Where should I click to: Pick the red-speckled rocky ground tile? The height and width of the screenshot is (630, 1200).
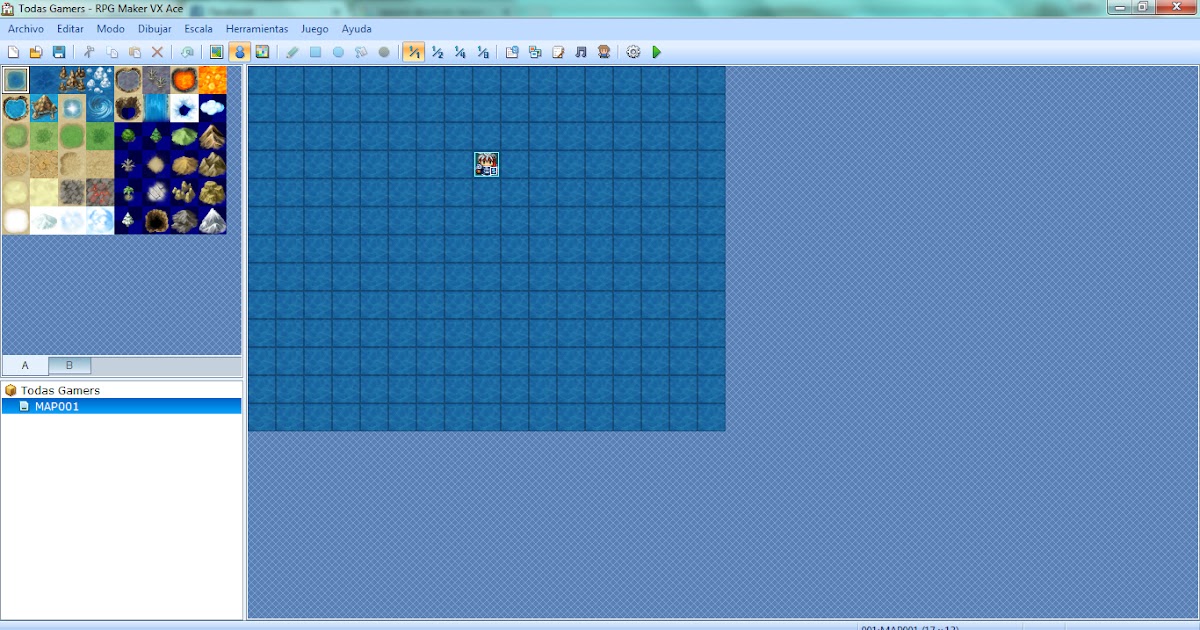[100, 192]
